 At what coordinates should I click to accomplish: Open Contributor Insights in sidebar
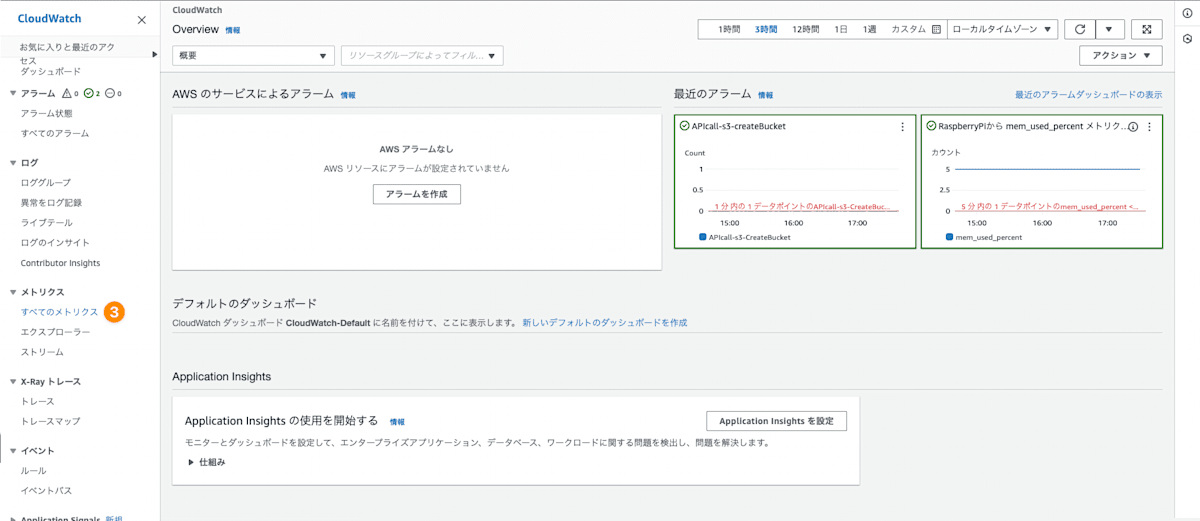pos(61,263)
